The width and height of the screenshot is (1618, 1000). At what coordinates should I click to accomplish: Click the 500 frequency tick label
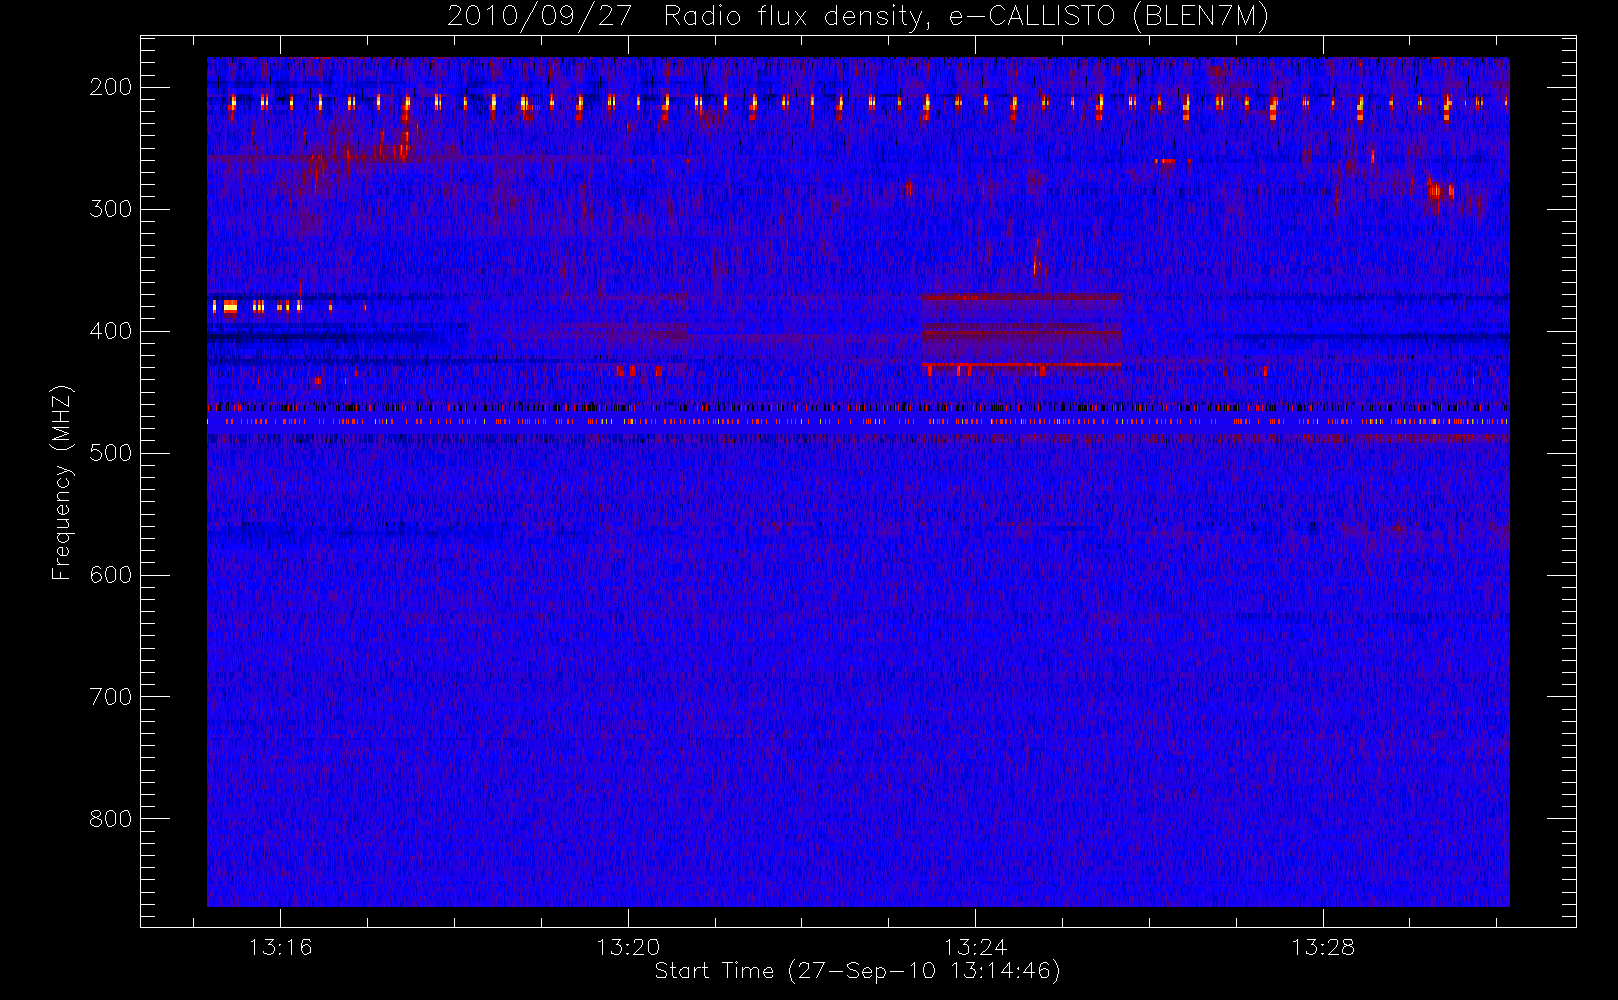coord(111,453)
